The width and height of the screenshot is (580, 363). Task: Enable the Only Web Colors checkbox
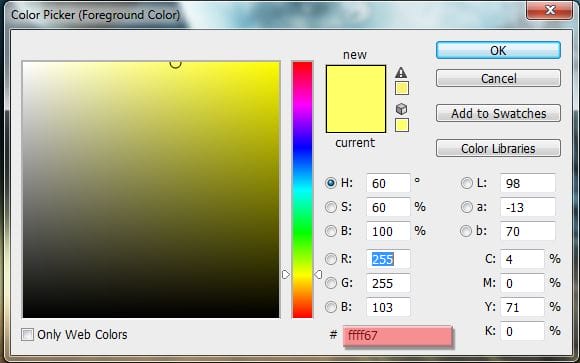(27, 335)
